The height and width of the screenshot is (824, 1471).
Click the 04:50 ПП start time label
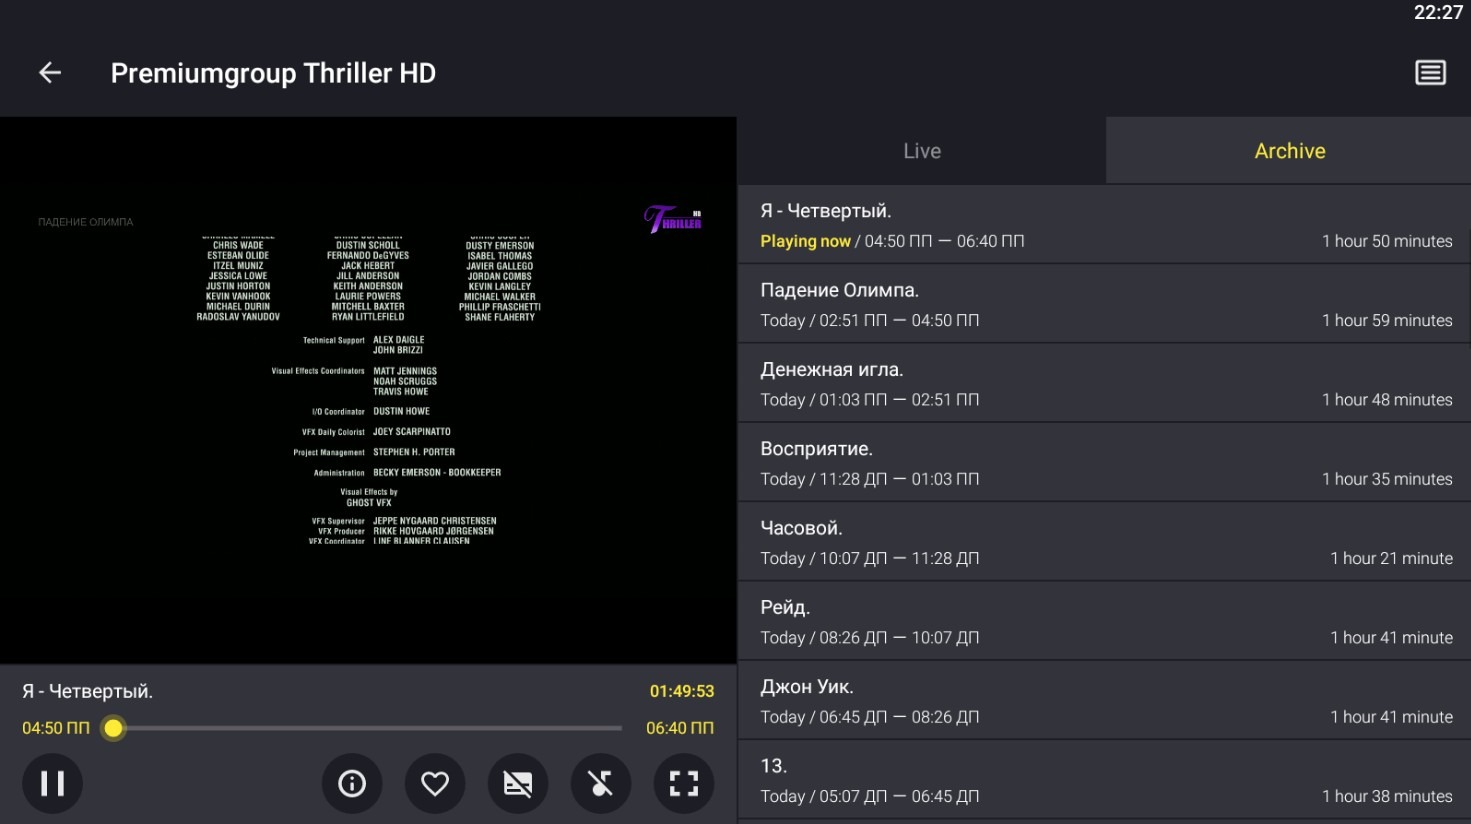56,728
